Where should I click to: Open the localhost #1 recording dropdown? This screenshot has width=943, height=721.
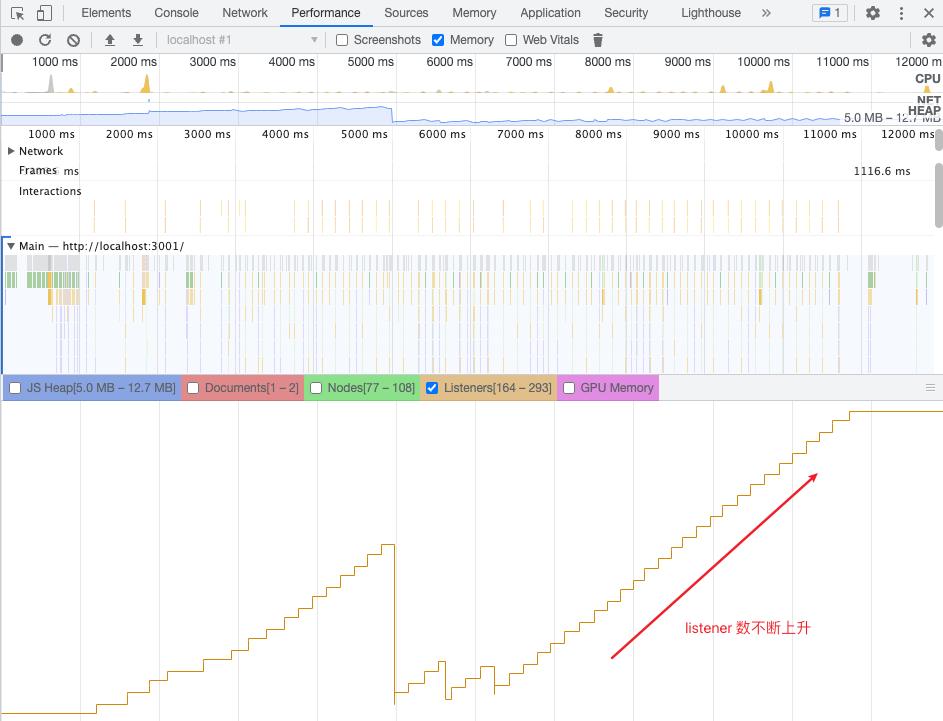tap(240, 40)
